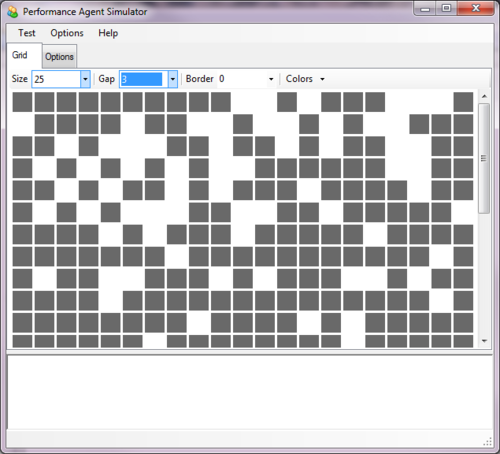
Task: Click inside the Size input field
Action: [56, 79]
